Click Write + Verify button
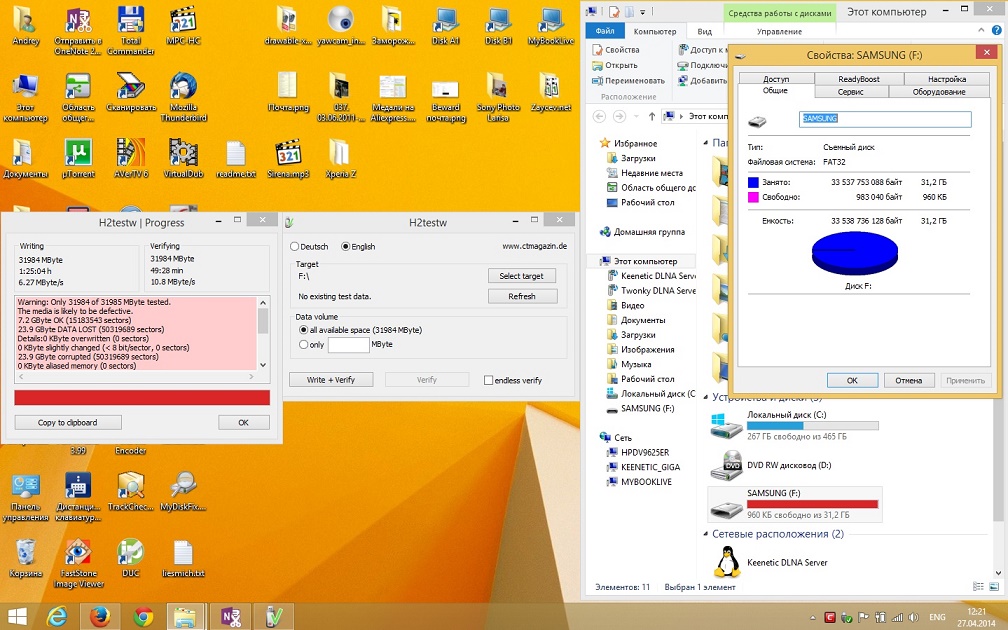Viewport: 1008px width, 630px height. pyautogui.click(x=331, y=380)
